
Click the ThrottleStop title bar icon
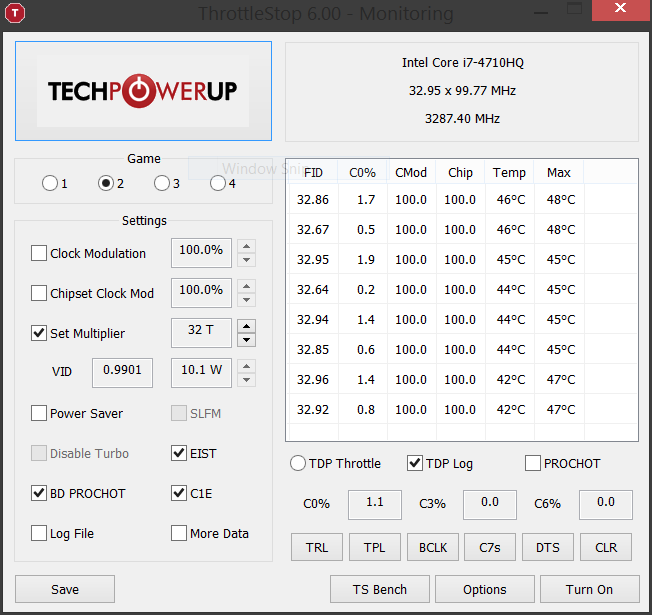(x=15, y=13)
